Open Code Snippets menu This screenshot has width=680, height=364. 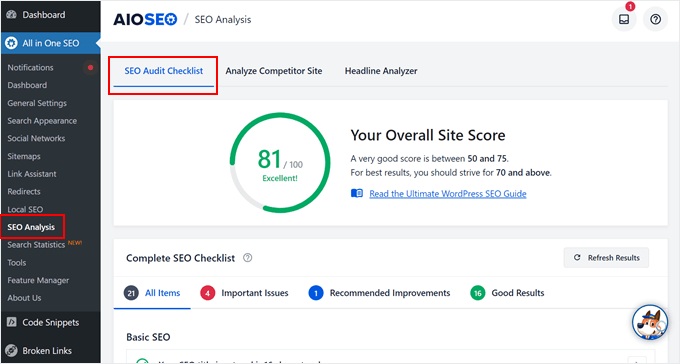pos(50,322)
